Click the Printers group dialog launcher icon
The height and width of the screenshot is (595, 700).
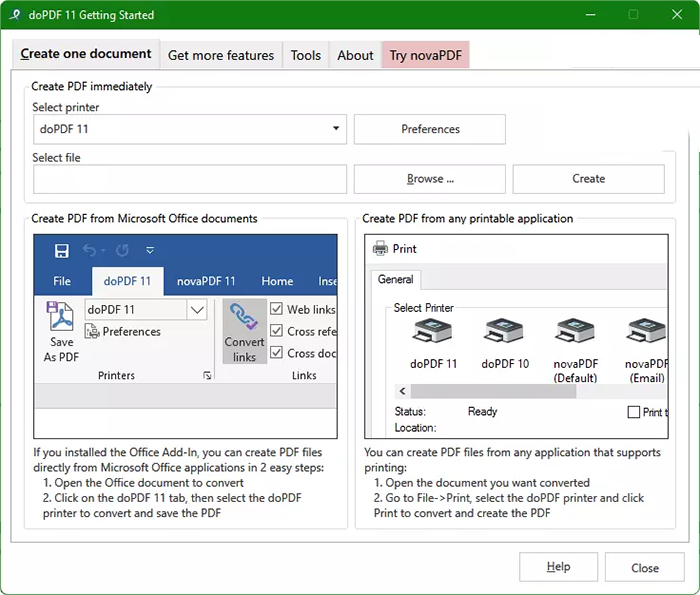click(207, 375)
